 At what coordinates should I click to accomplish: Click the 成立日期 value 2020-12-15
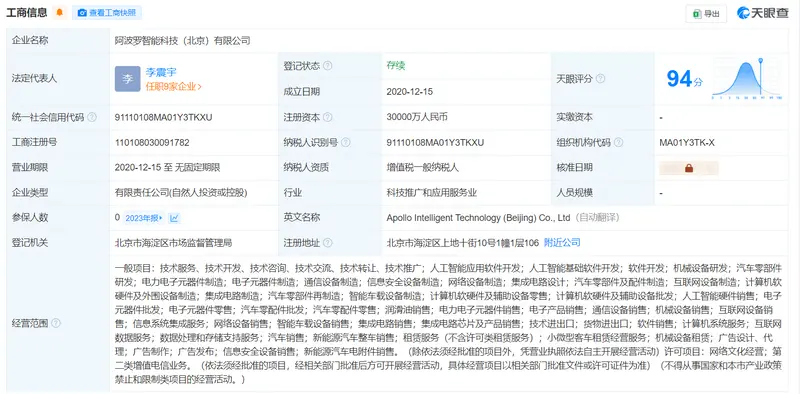410,92
